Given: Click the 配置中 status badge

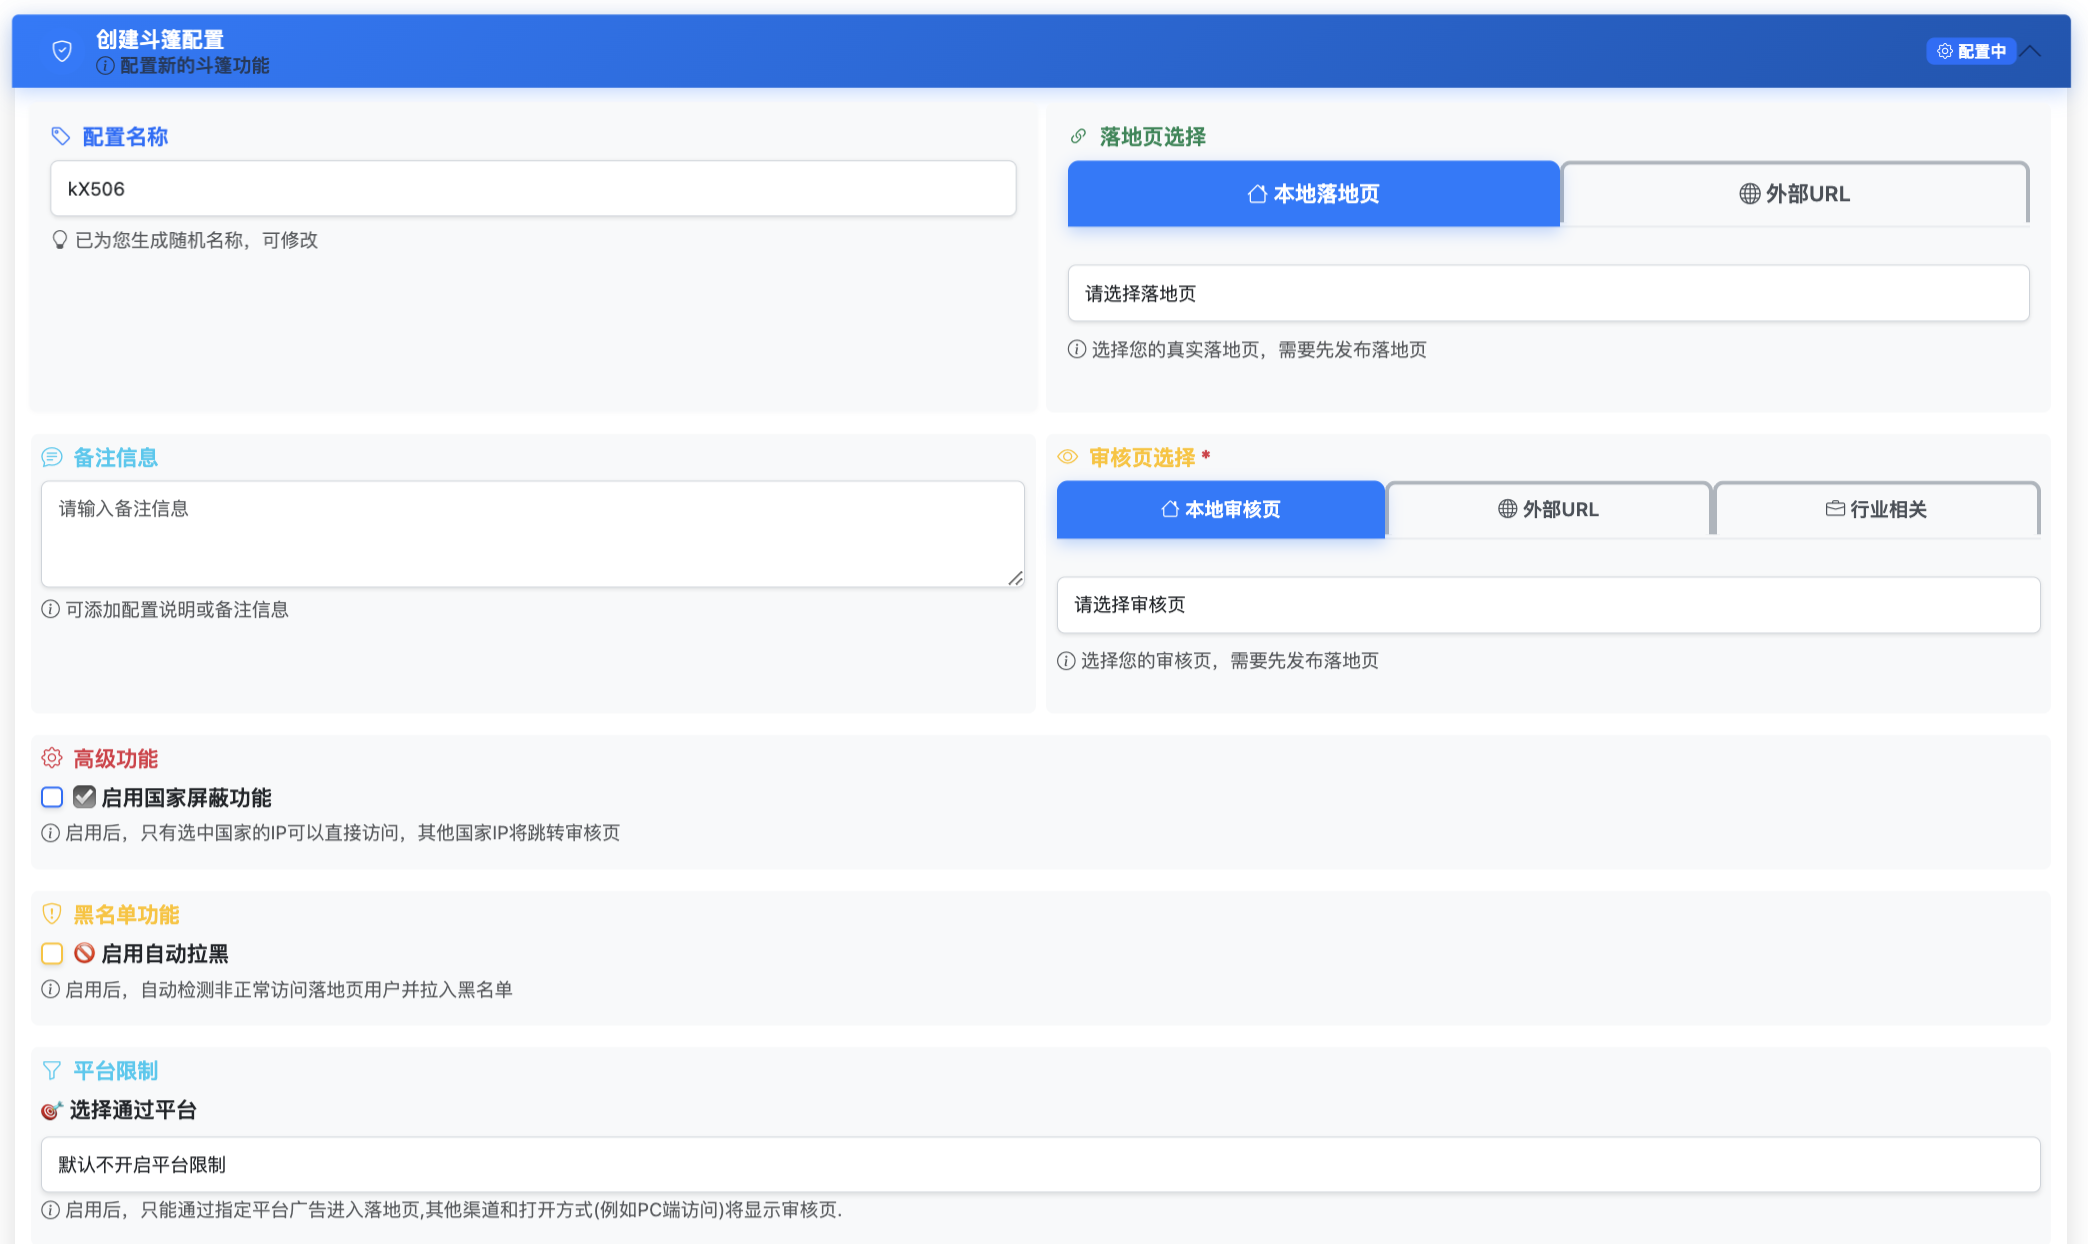Looking at the screenshot, I should pos(1971,51).
